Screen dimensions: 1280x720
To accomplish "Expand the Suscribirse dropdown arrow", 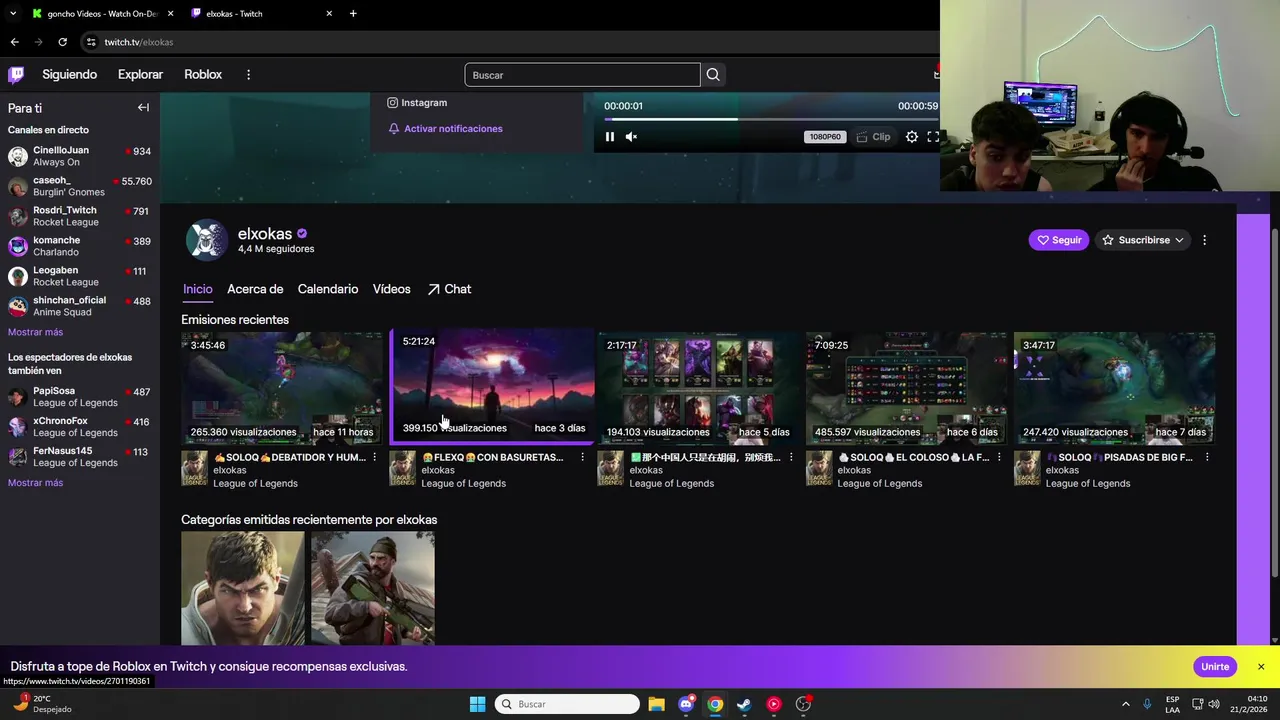I will (x=1179, y=240).
